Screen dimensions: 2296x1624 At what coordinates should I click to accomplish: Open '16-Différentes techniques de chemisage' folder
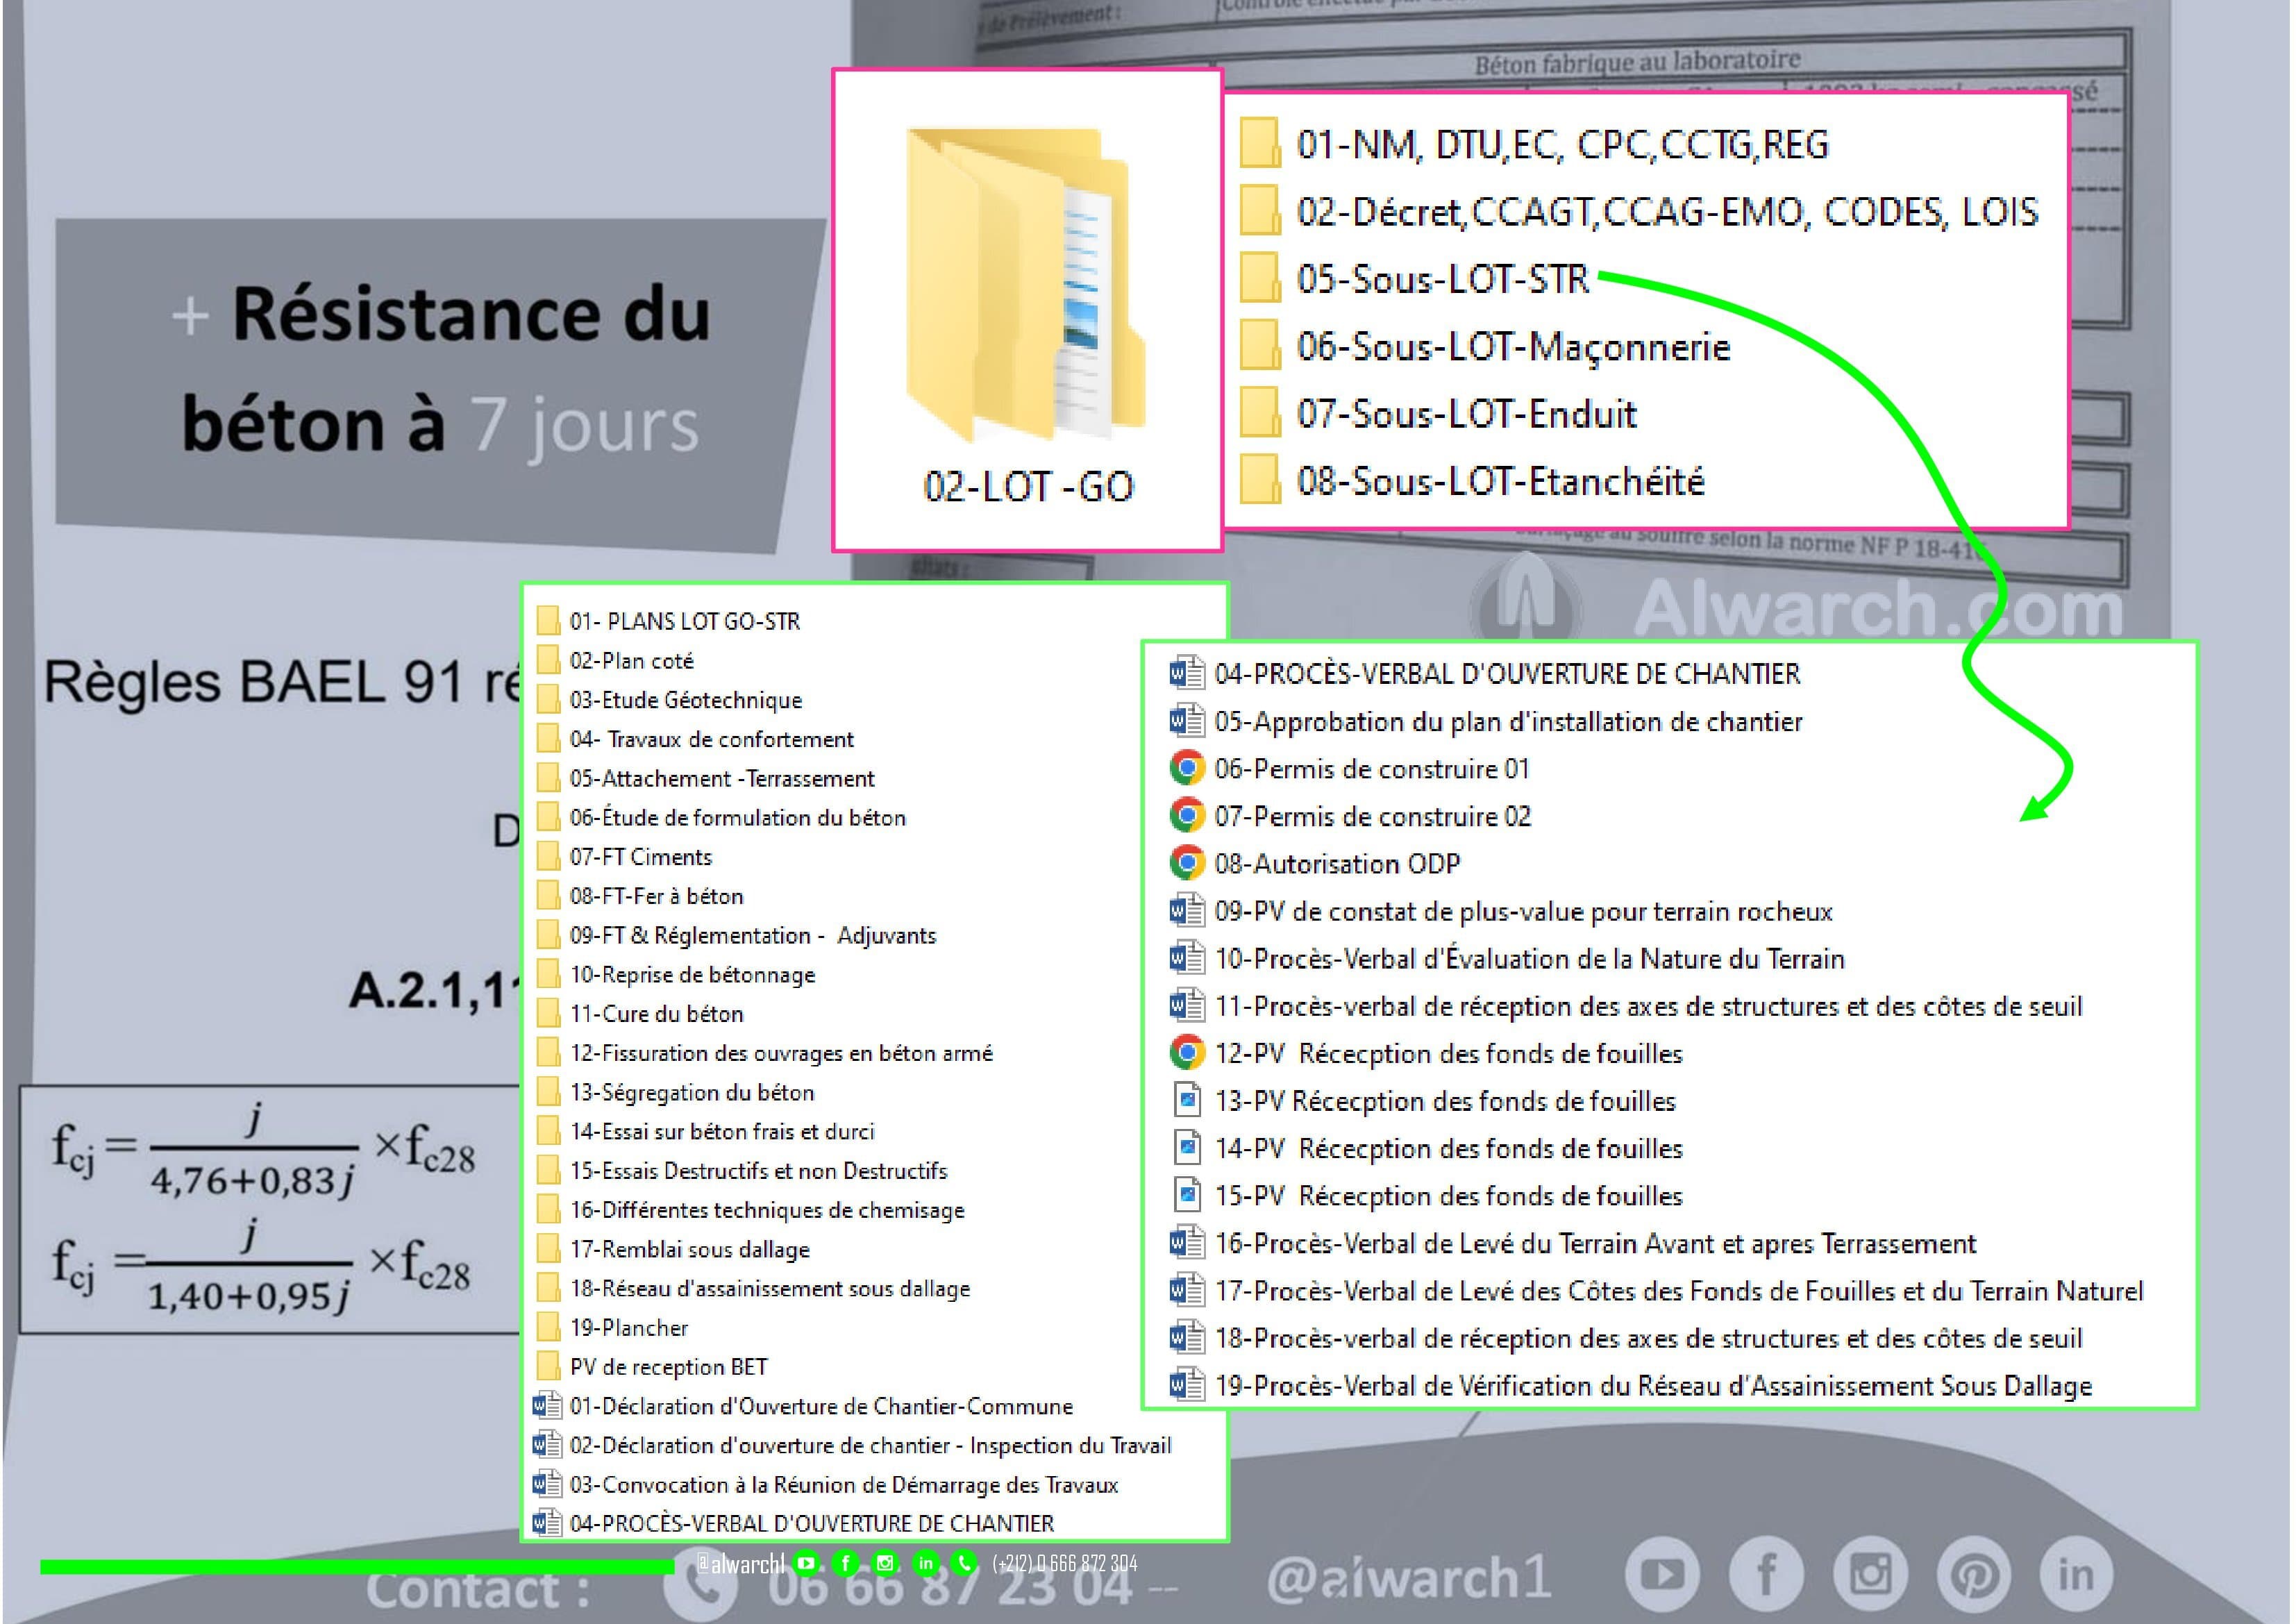[767, 1210]
